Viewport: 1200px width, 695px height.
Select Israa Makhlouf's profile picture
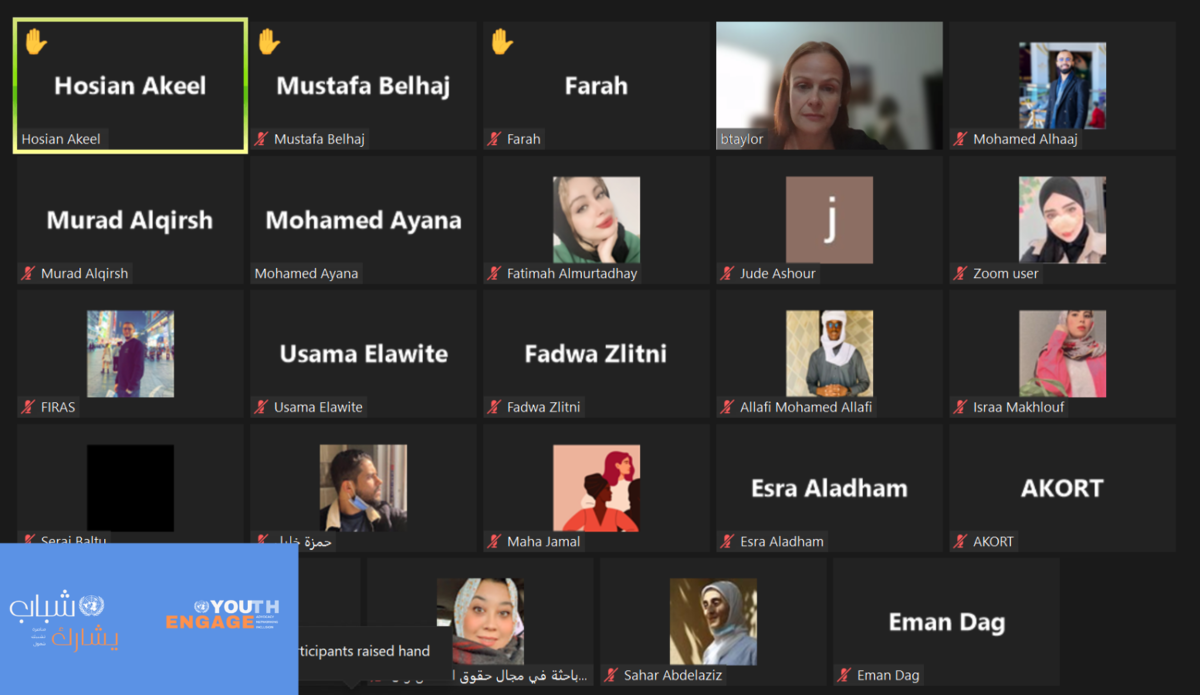pos(1062,353)
